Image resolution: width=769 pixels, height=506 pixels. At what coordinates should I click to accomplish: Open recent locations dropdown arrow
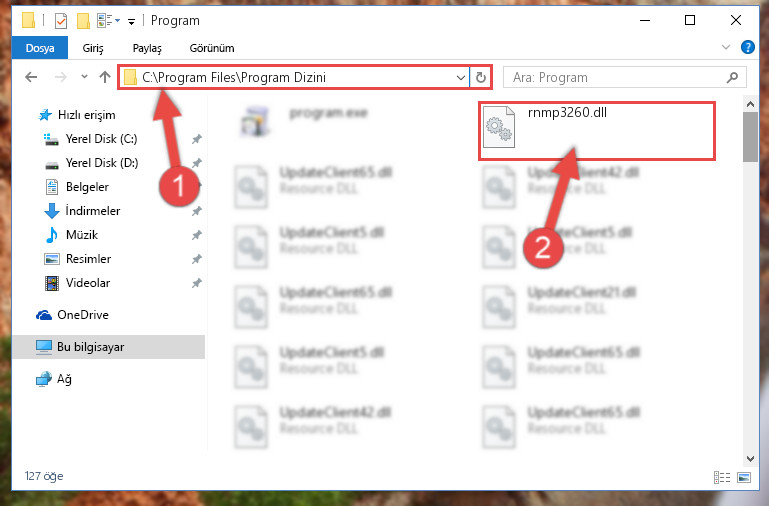(84, 76)
